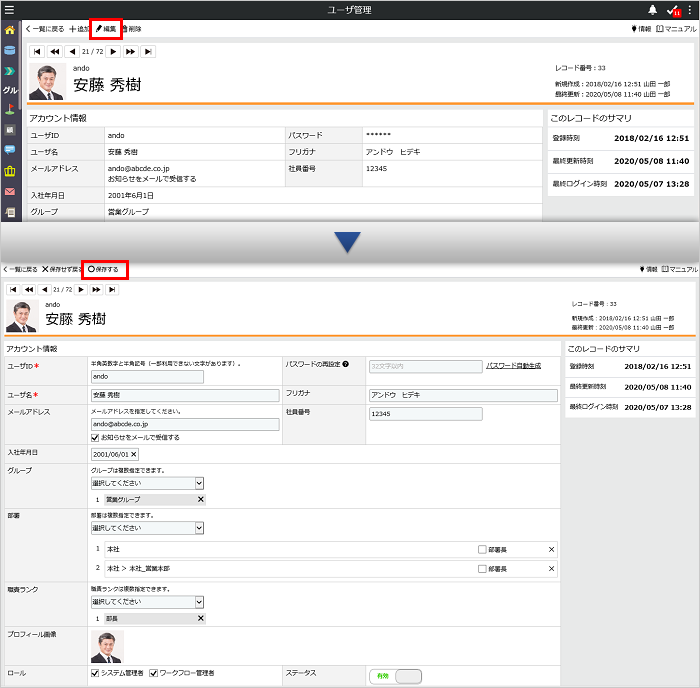Skip back several records in top navigator
This screenshot has height=688, width=700.
55,52
